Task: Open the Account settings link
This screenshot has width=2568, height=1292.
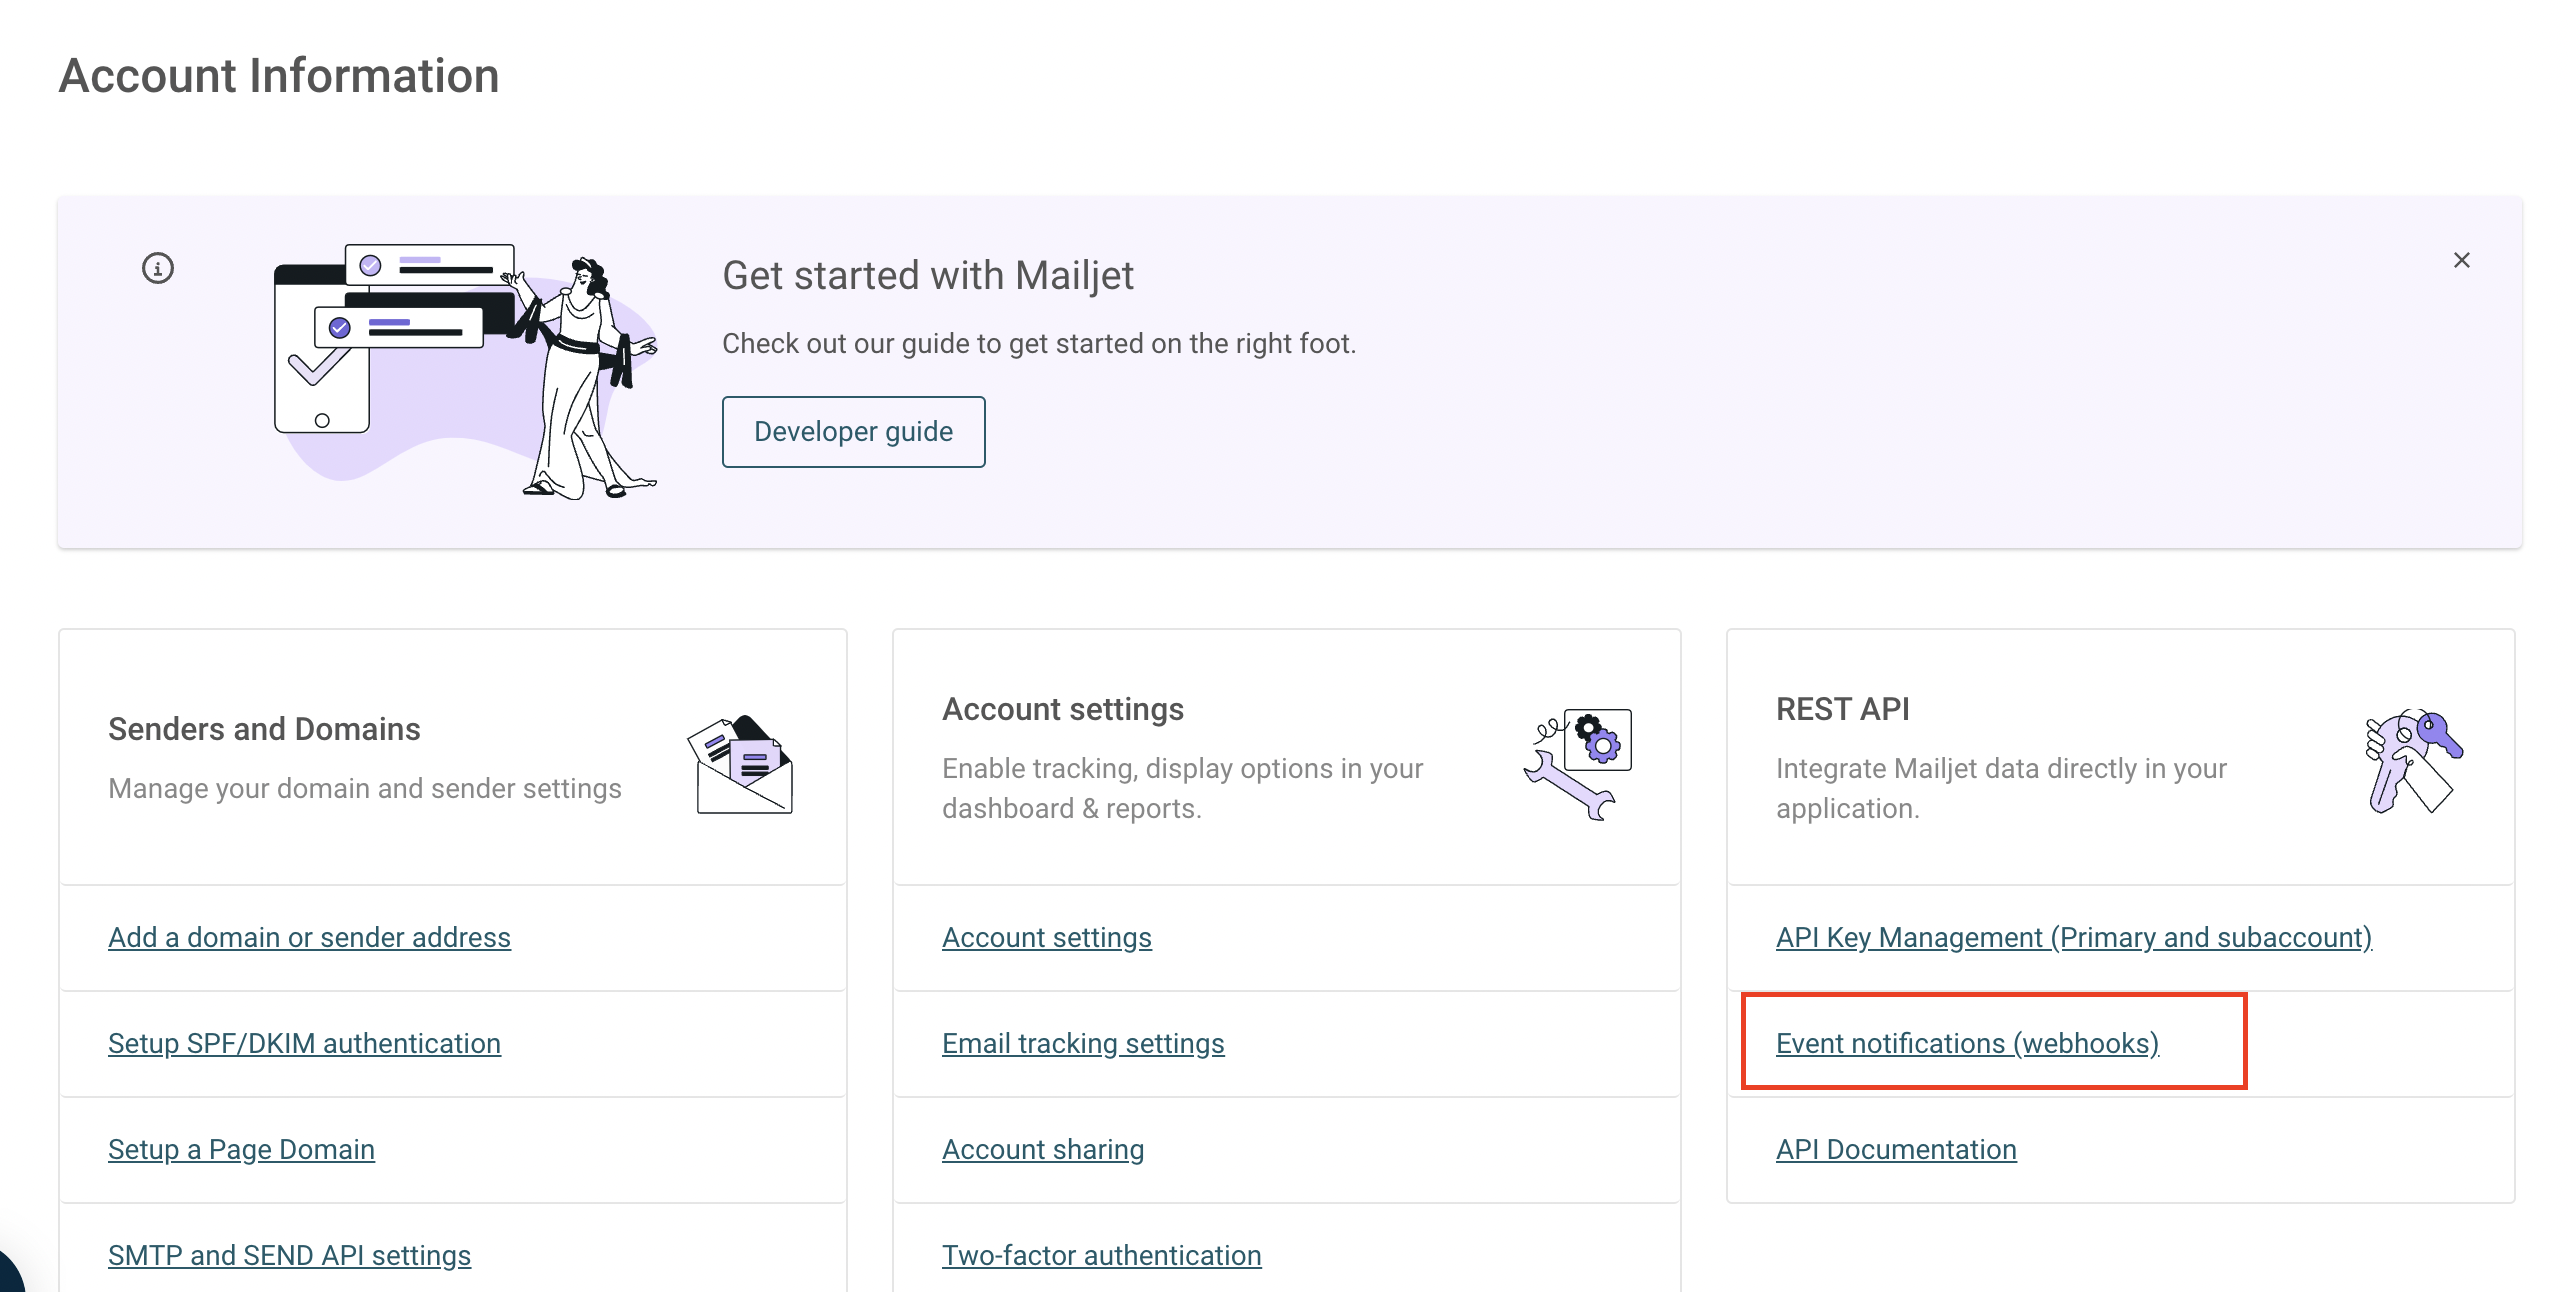Action: (x=1046, y=938)
